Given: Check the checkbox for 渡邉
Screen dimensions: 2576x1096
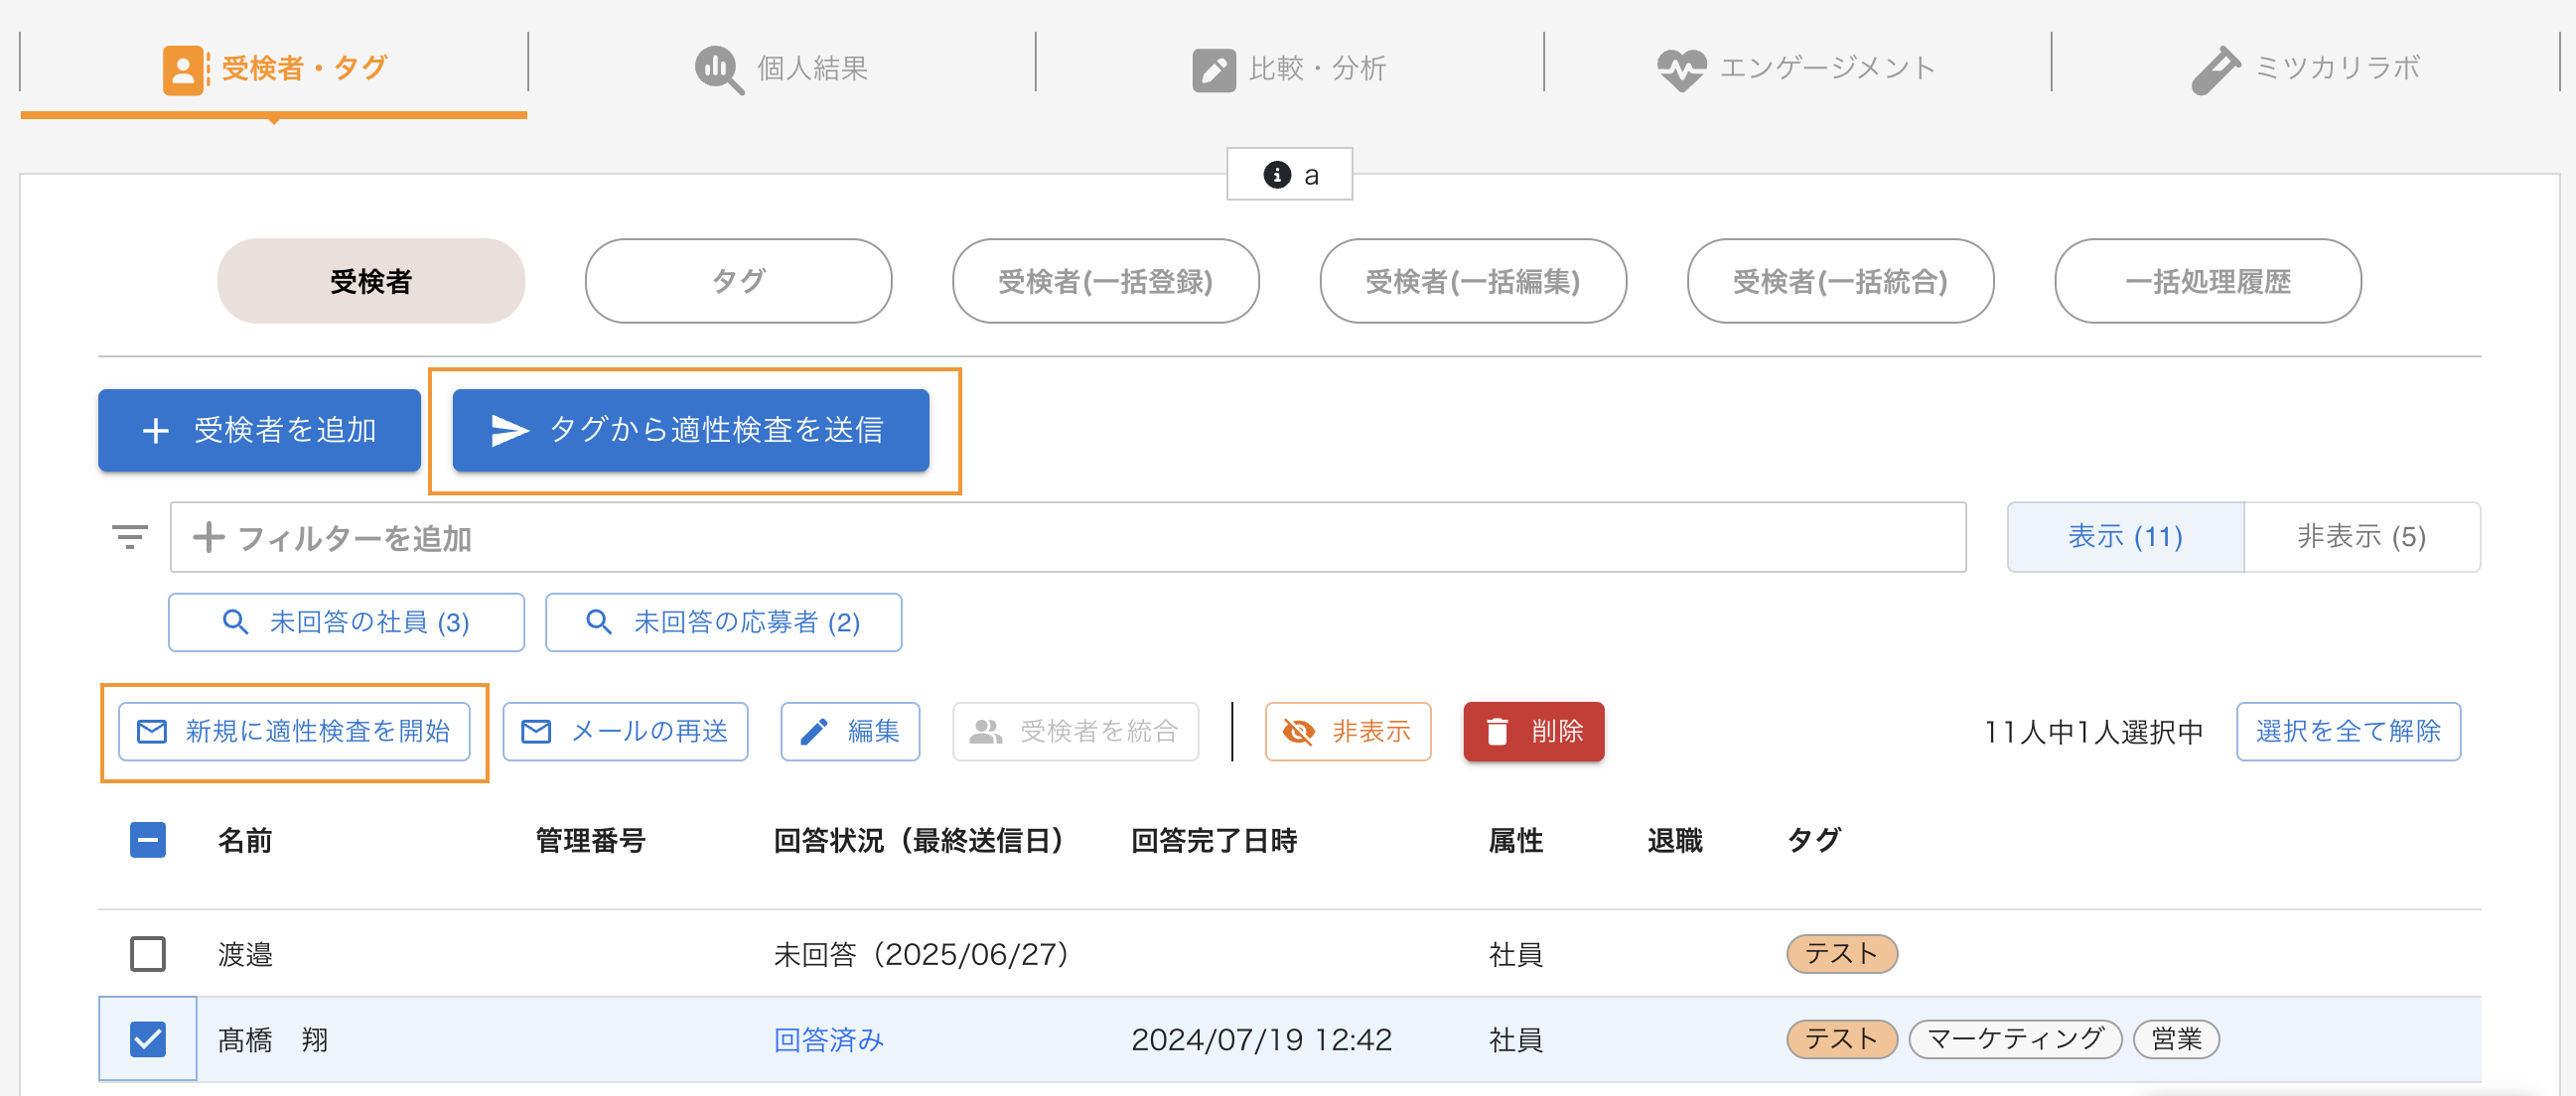Looking at the screenshot, I should point(148,953).
